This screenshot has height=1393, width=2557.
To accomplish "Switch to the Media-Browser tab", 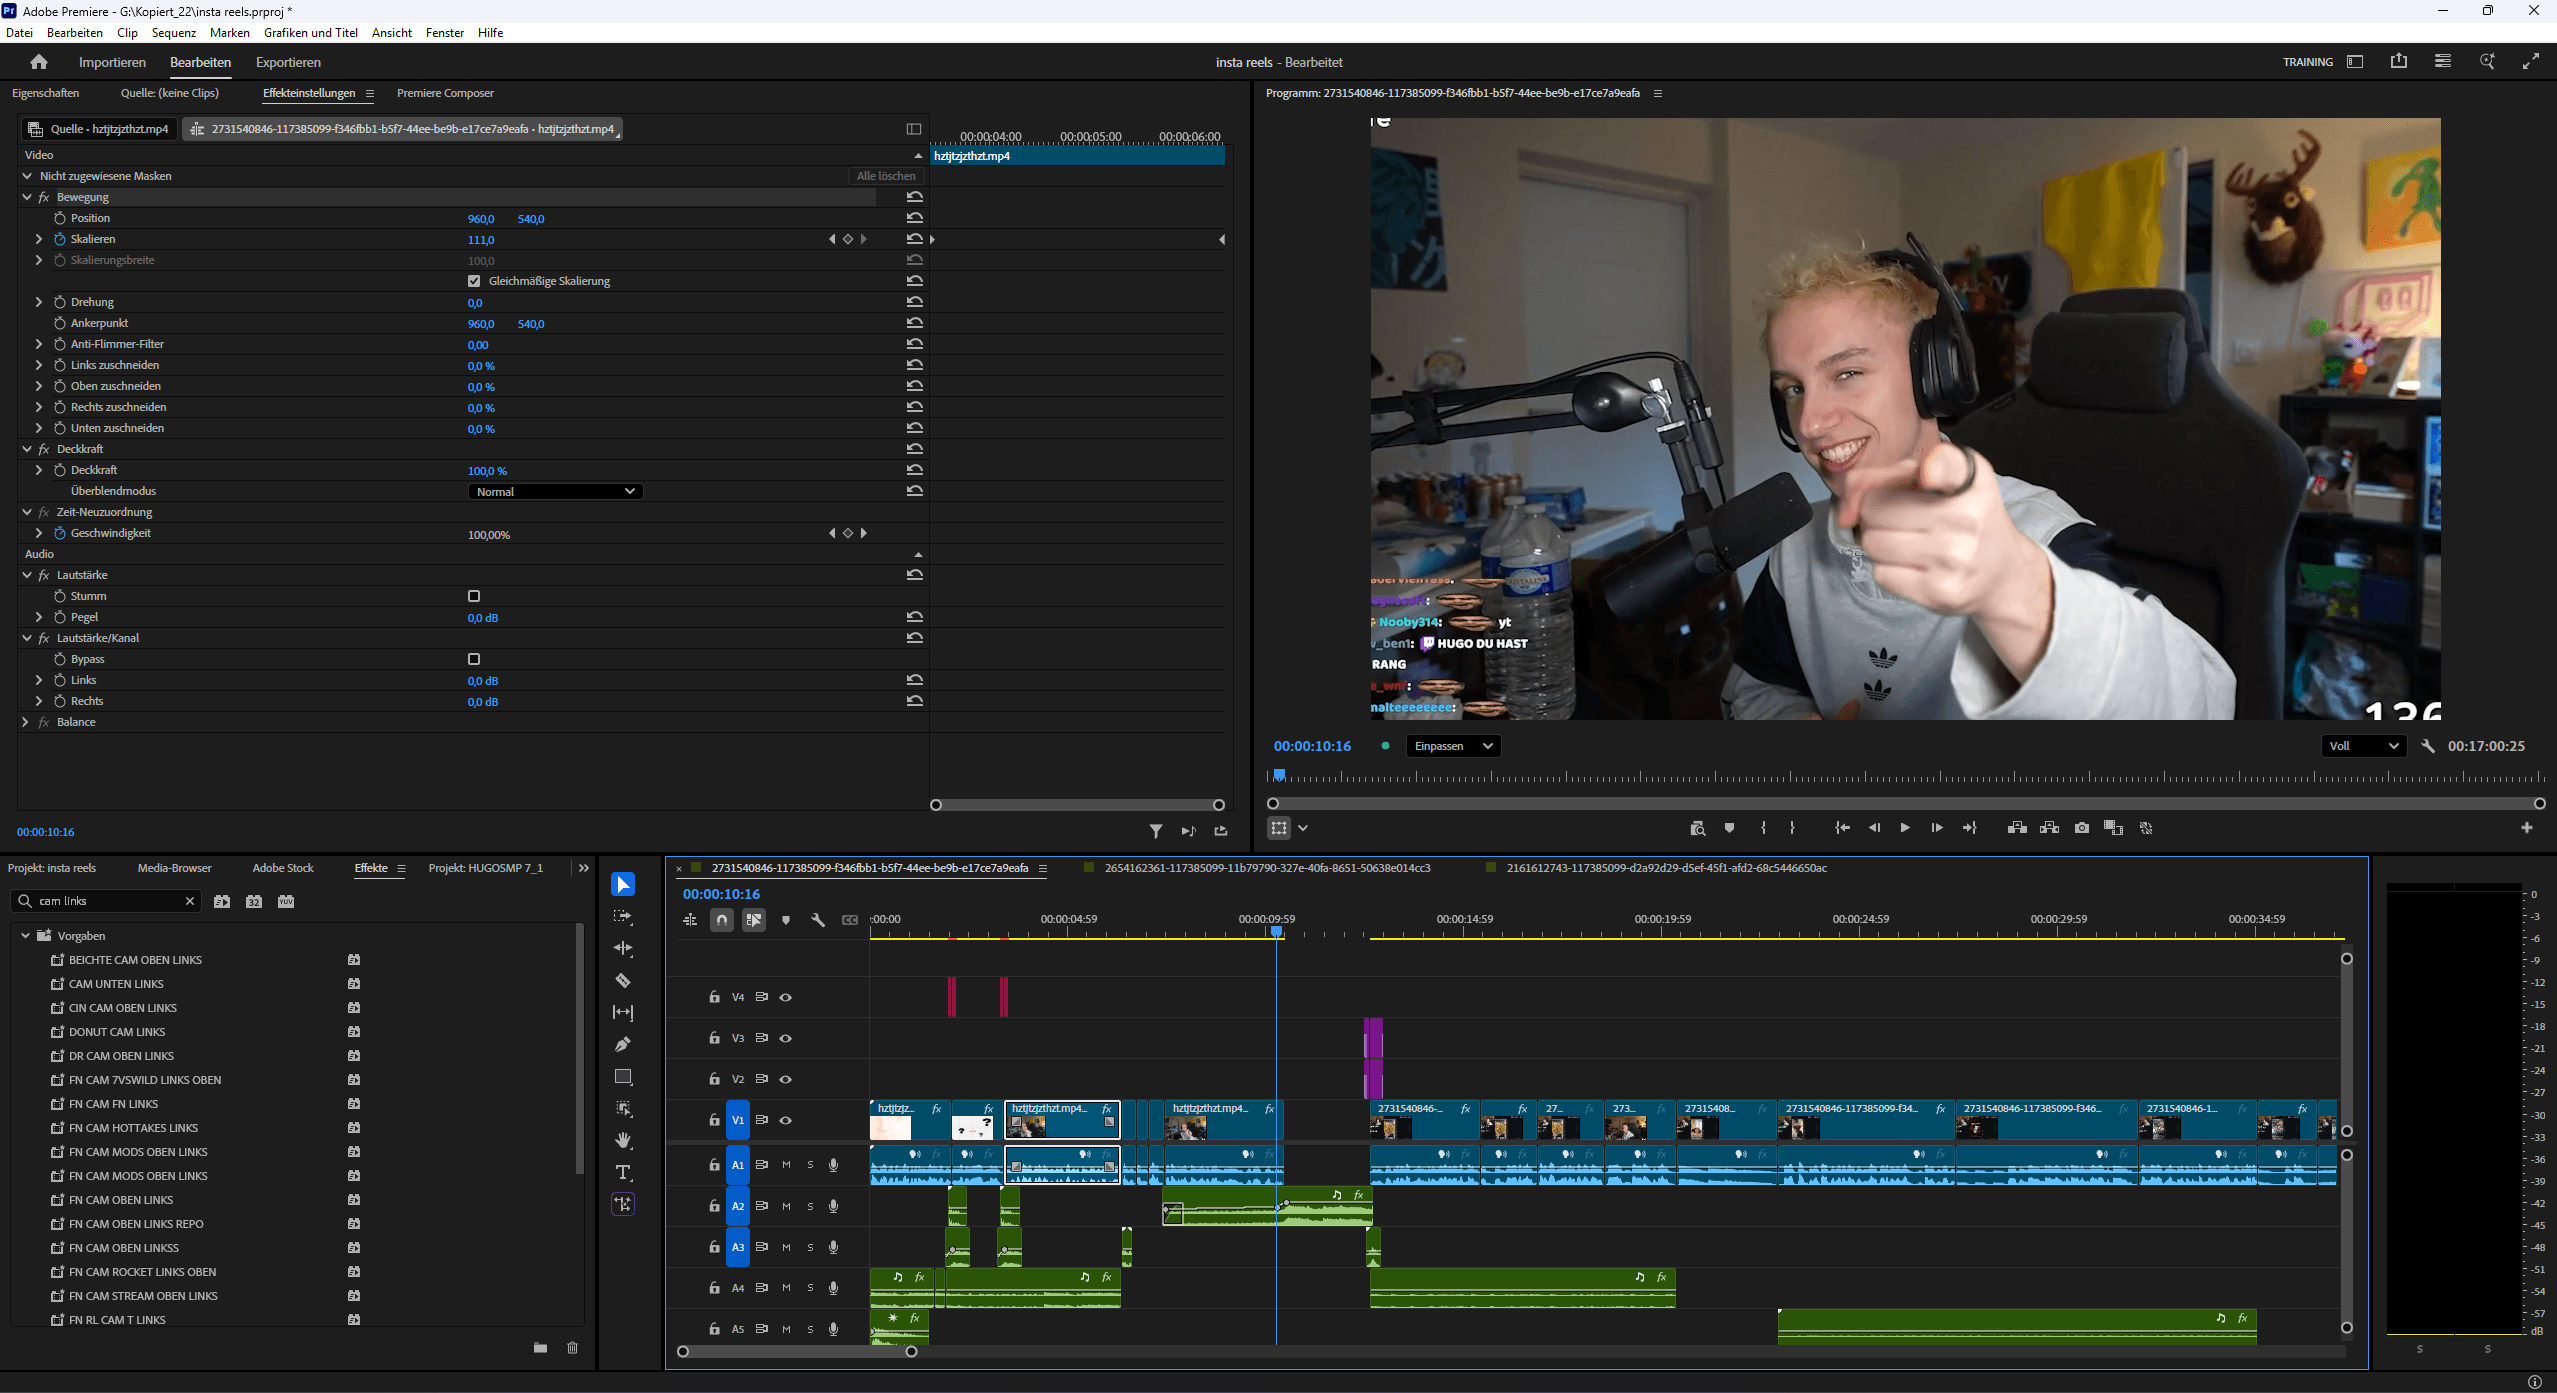I will (174, 868).
